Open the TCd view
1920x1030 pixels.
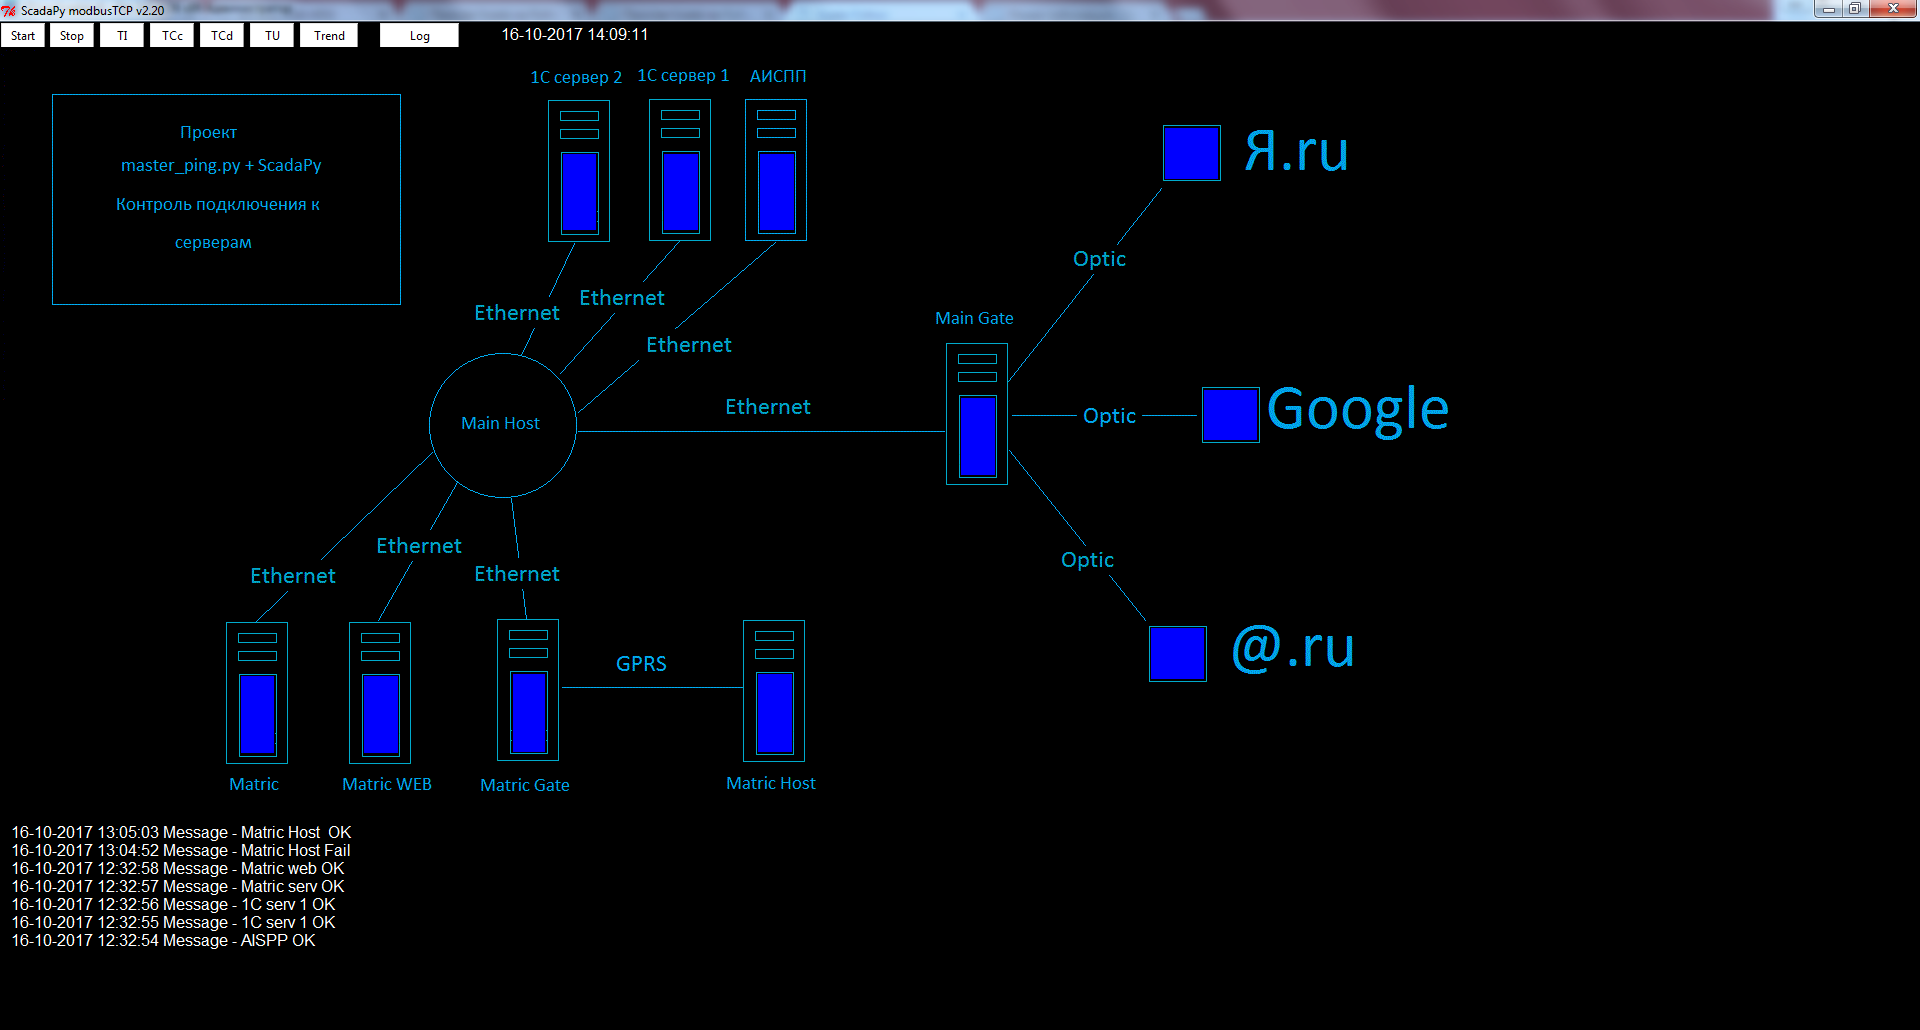(x=222, y=35)
